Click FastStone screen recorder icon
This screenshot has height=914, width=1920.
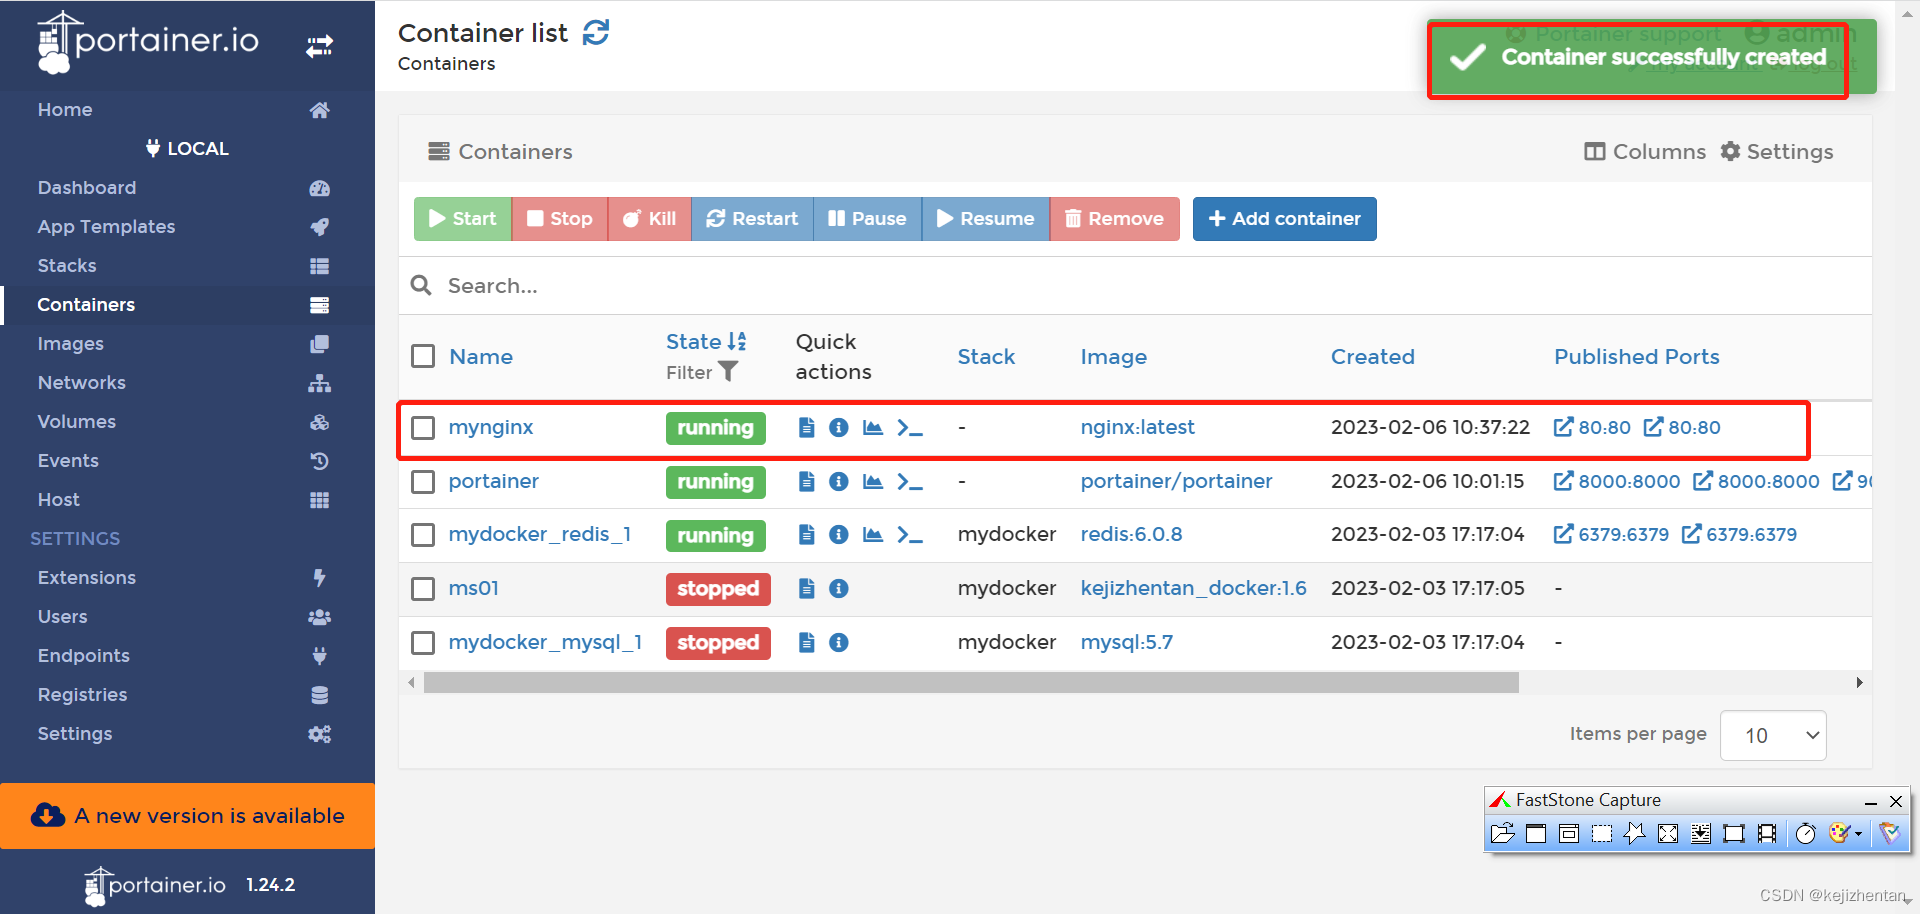[1767, 834]
